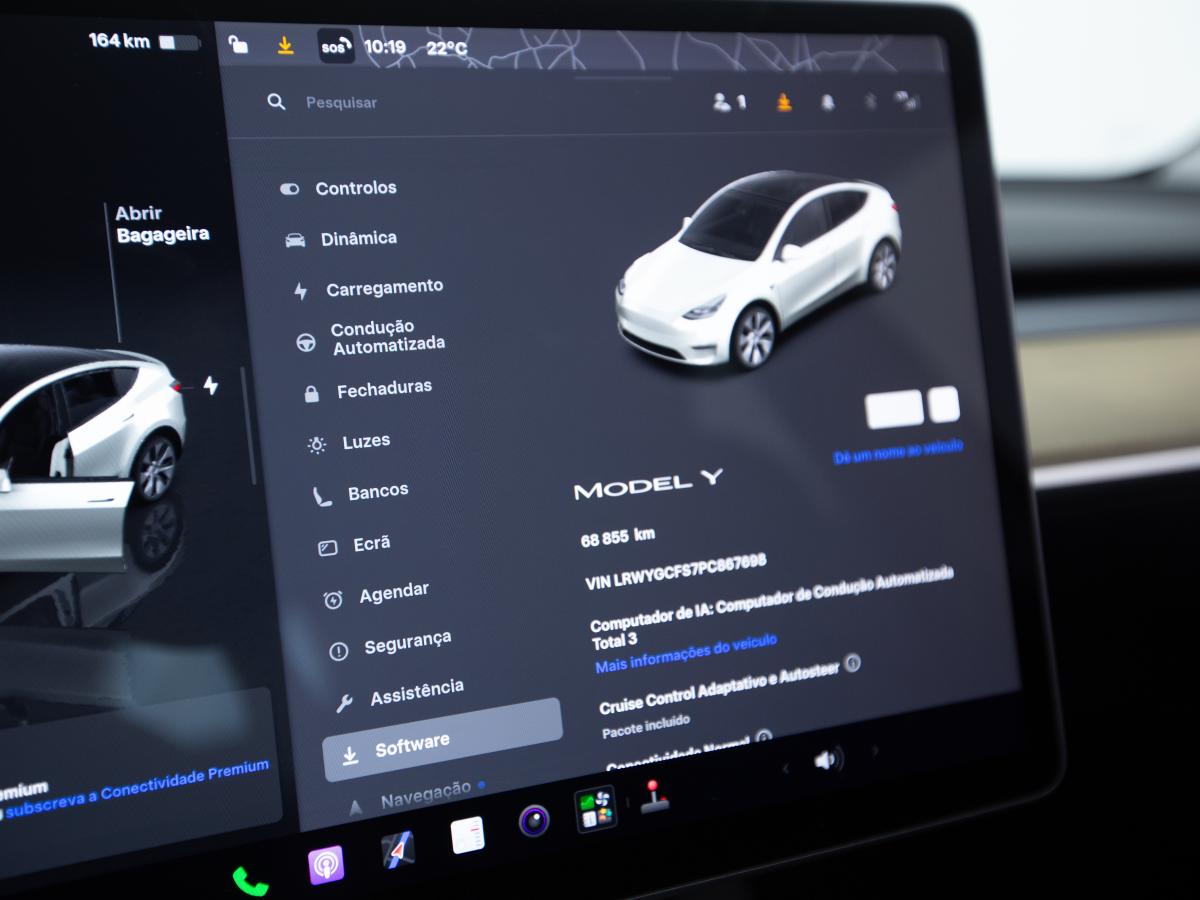This screenshot has width=1200, height=900.
Task: Tap info icon beside Cruise Control Adaptativo
Action: [852, 662]
